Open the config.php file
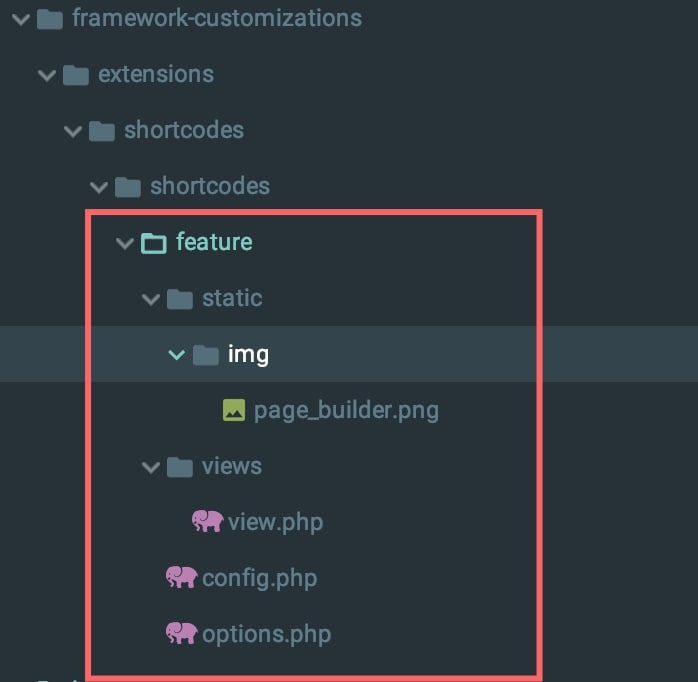 point(260,579)
